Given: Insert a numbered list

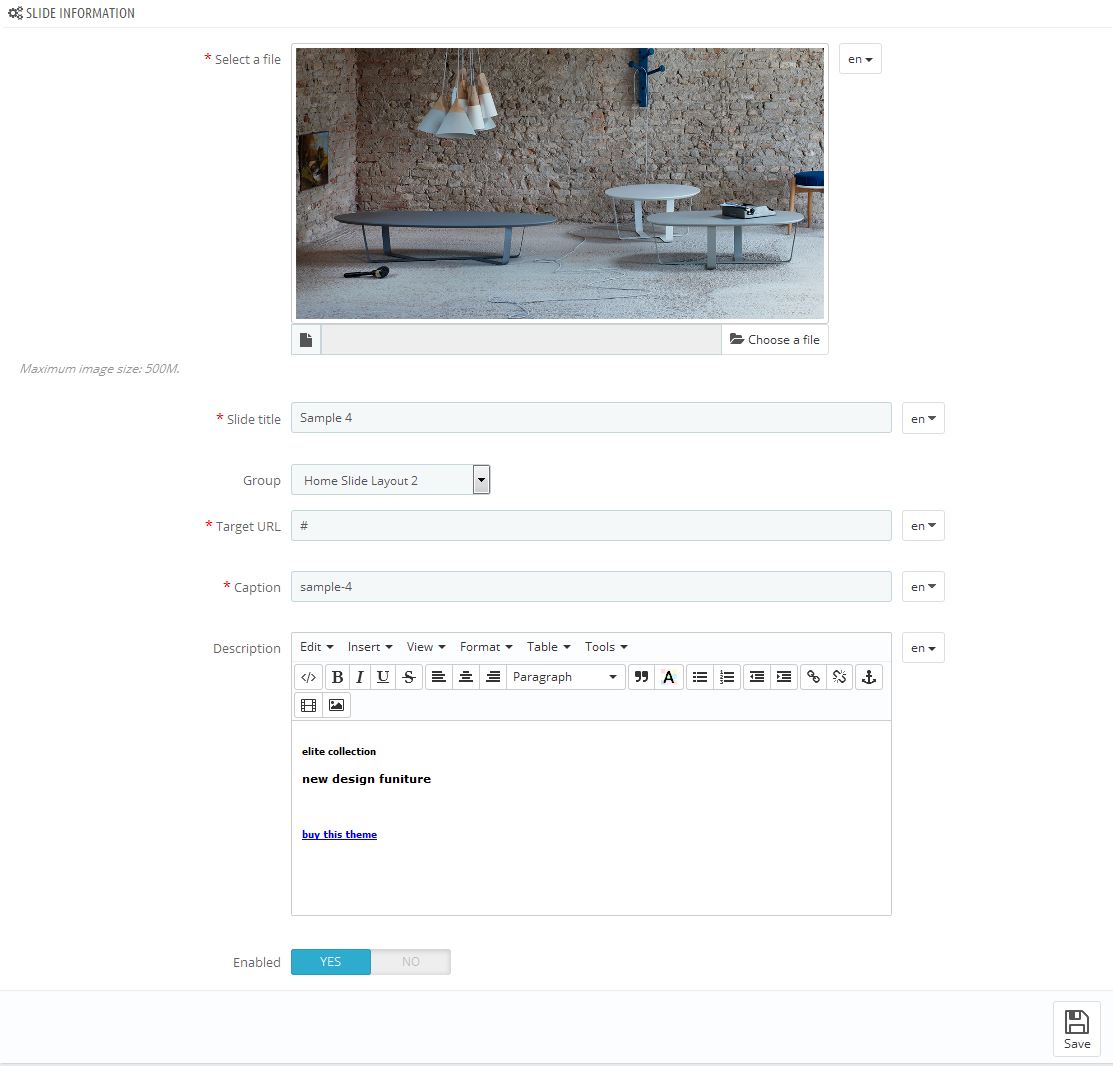Looking at the screenshot, I should [727, 677].
